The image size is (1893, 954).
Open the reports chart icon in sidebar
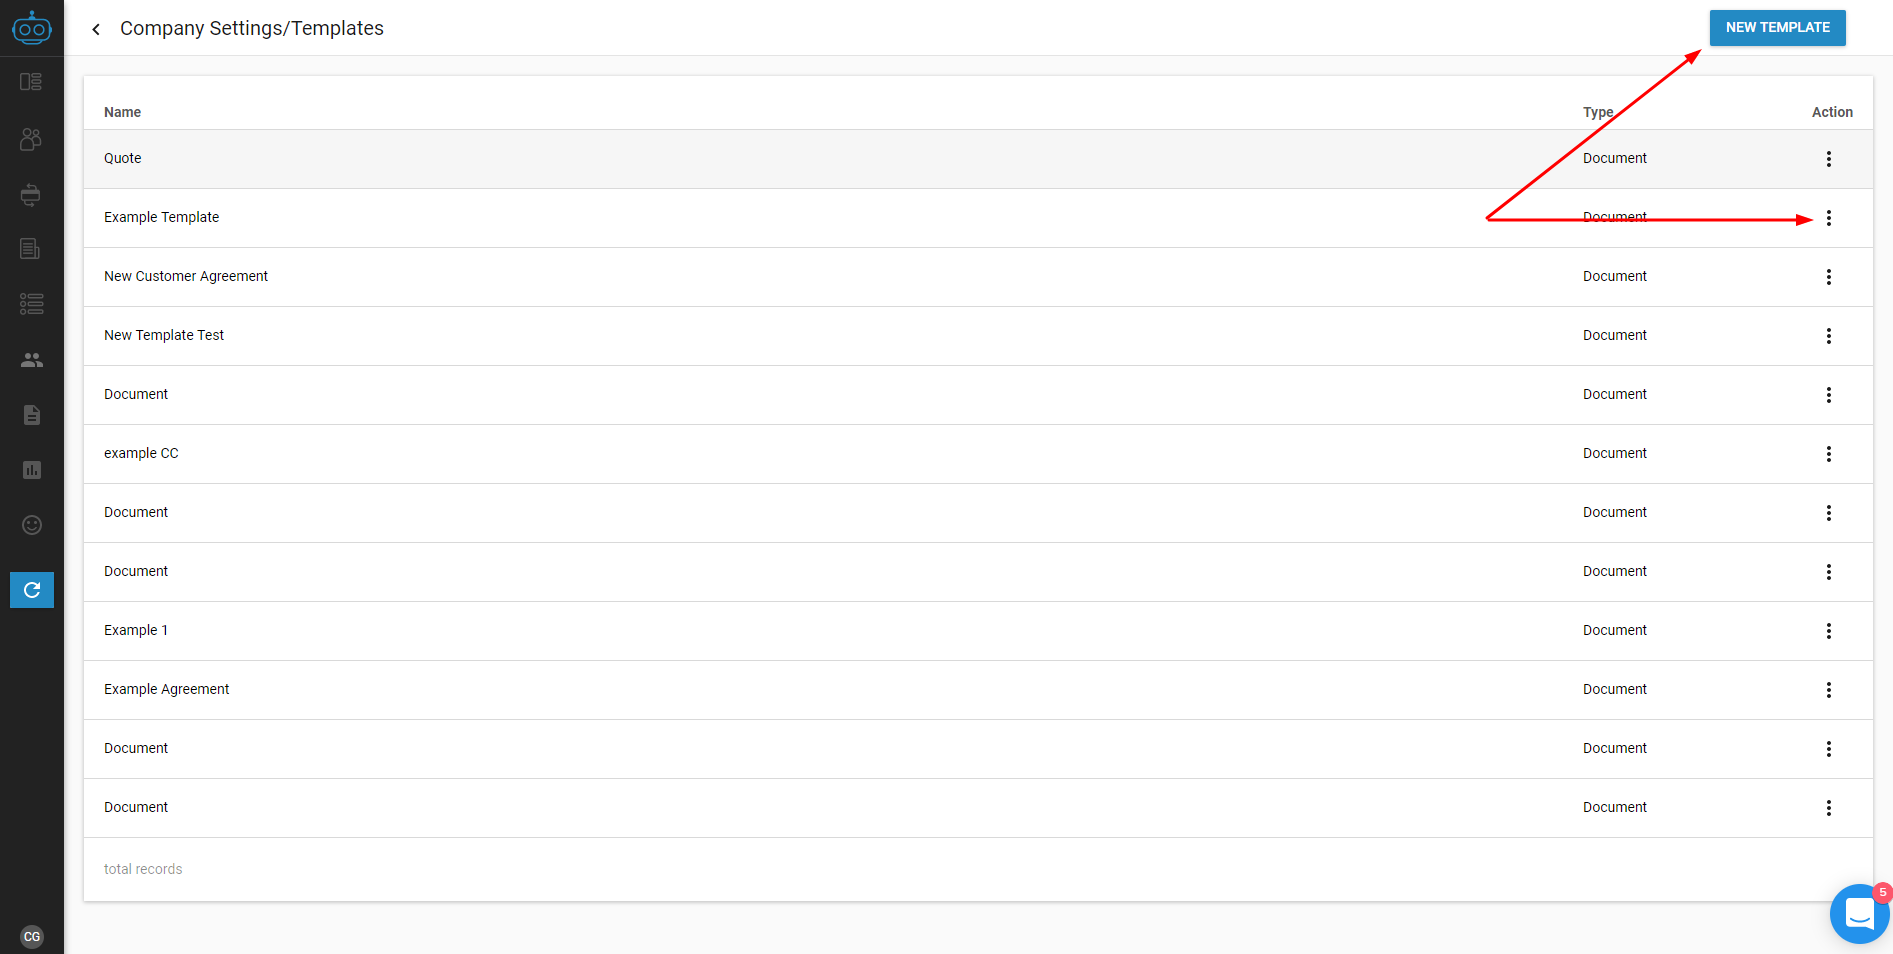tap(32, 470)
